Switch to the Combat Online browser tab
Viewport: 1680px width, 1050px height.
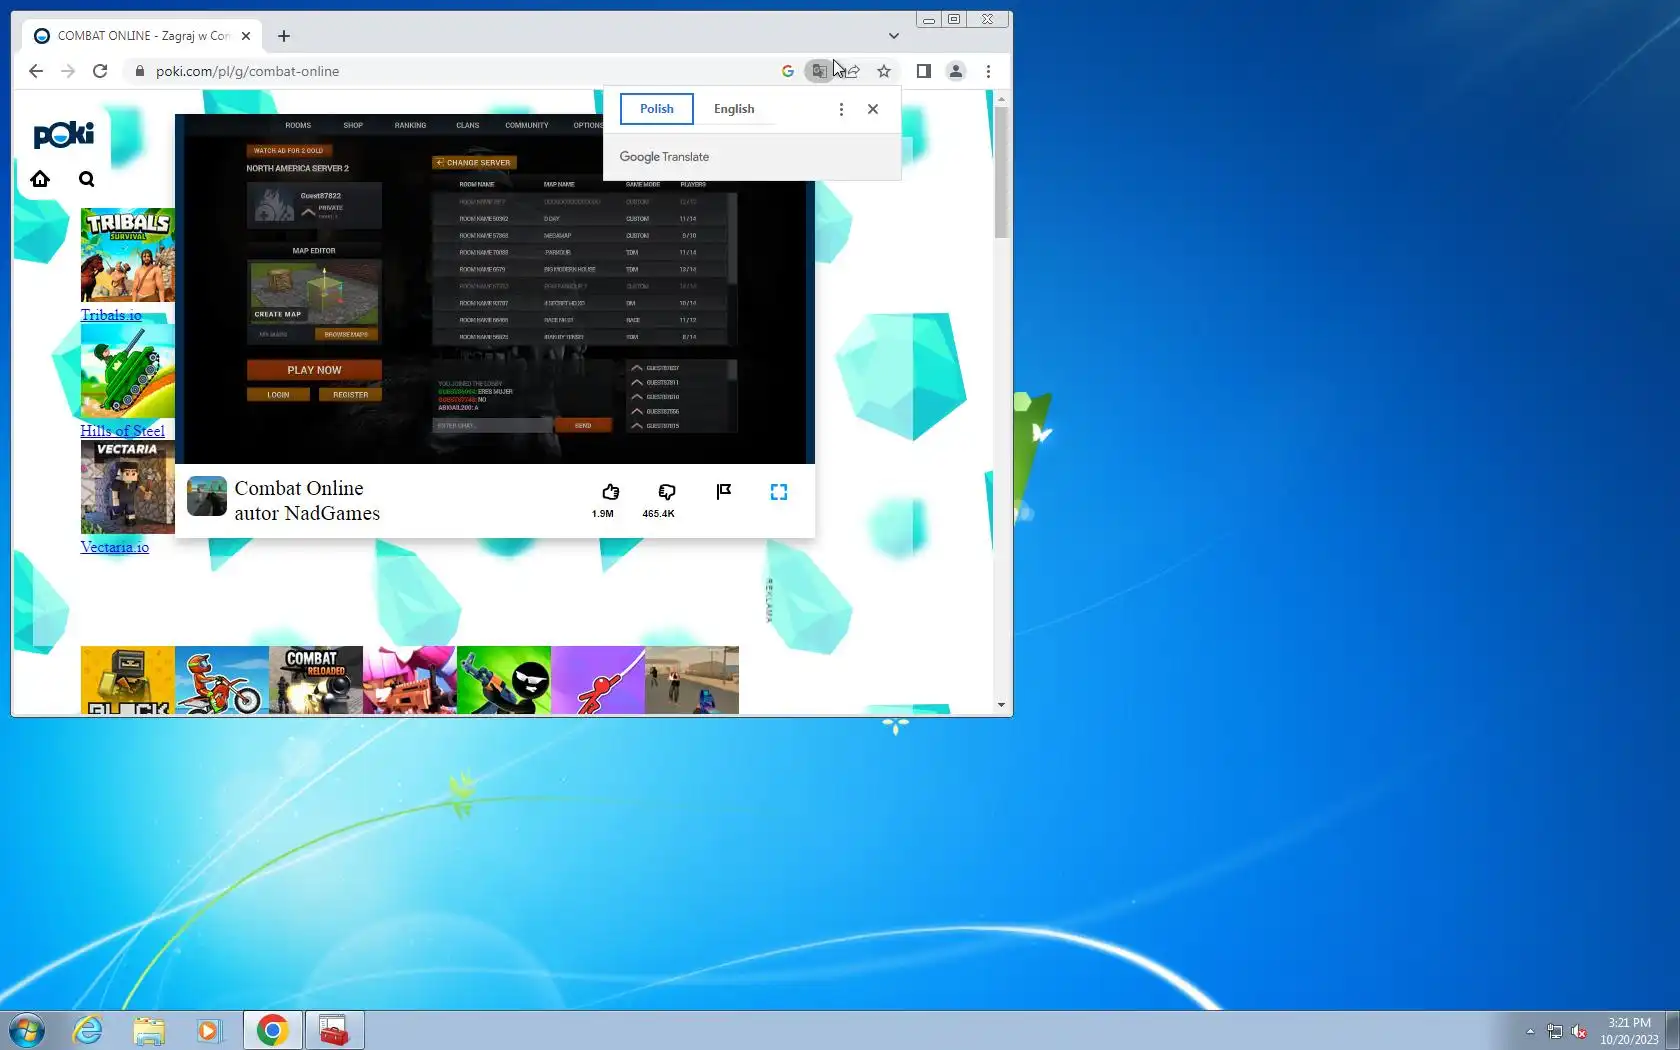click(142, 36)
